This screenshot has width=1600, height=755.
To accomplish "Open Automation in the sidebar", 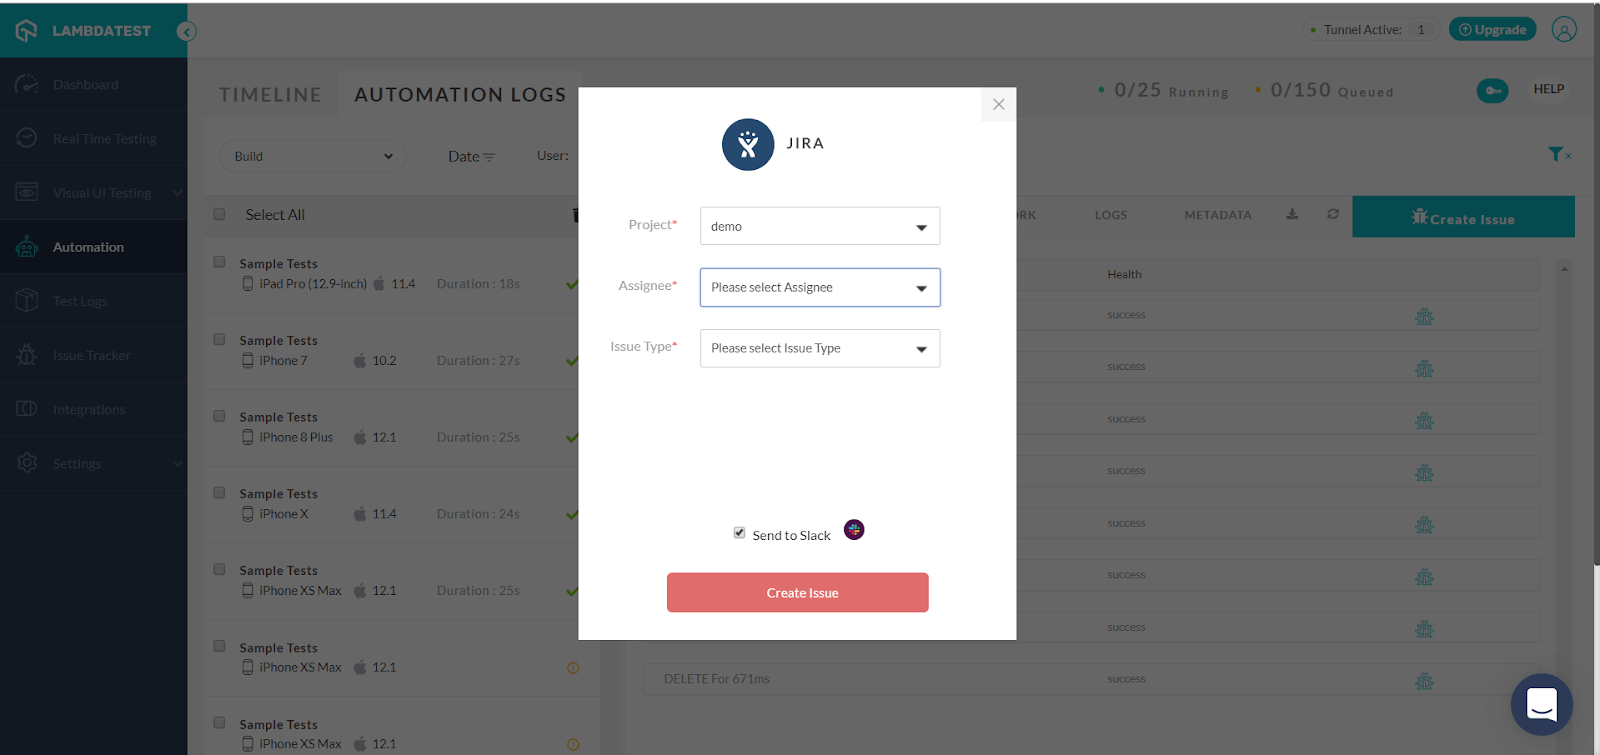I will (88, 247).
